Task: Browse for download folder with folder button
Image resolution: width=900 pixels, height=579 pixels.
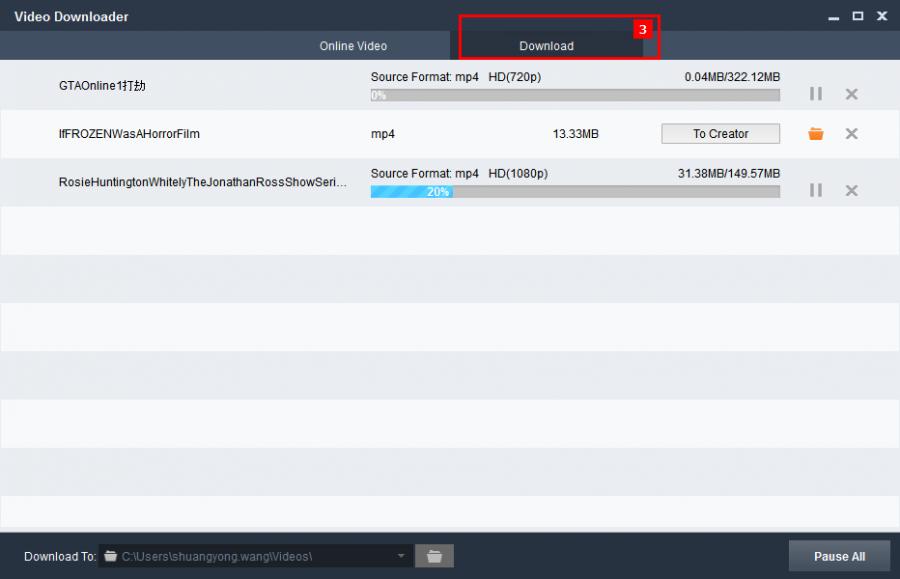Action: pos(435,556)
